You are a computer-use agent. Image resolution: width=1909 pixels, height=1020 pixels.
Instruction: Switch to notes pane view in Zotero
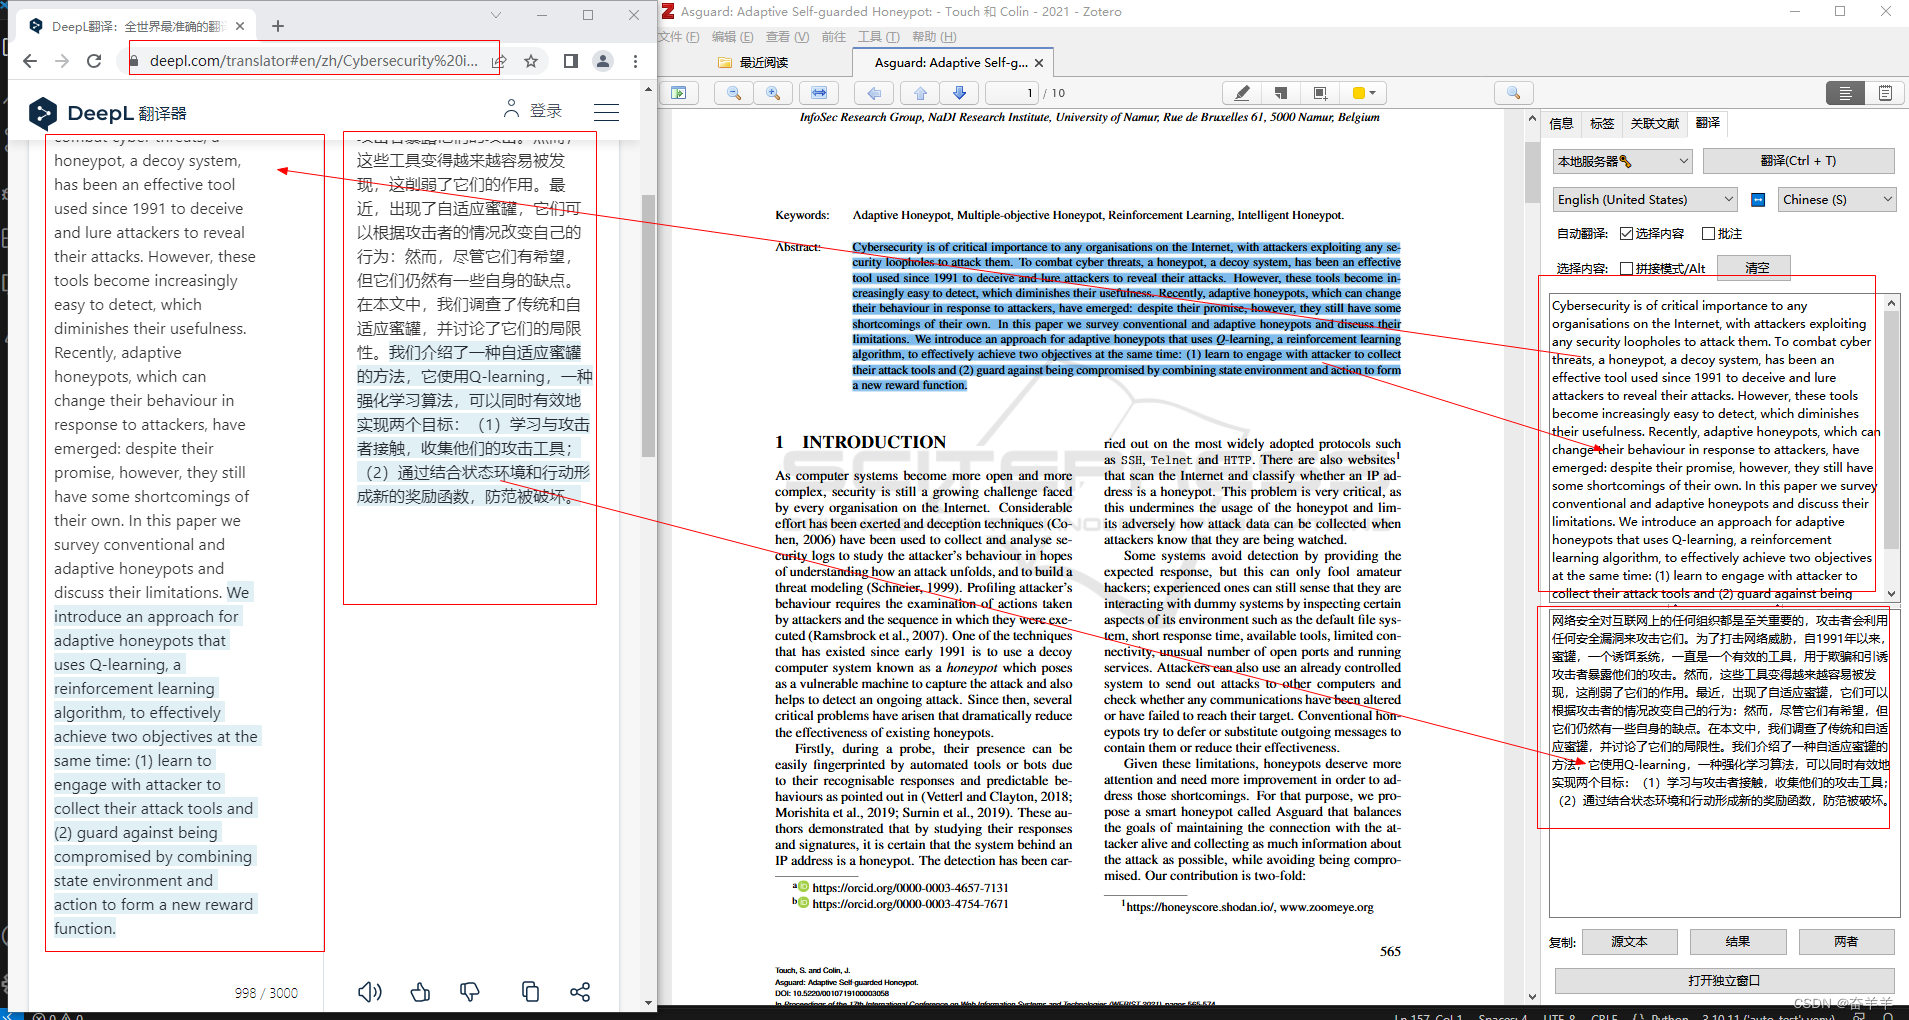point(1885,93)
